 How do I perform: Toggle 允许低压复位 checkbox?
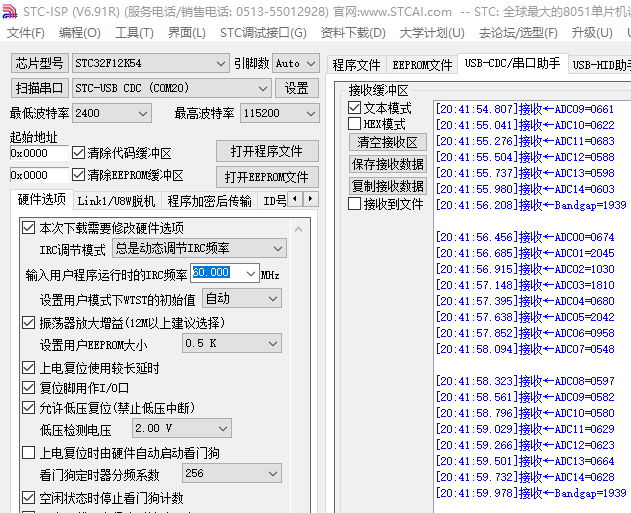tap(28, 408)
